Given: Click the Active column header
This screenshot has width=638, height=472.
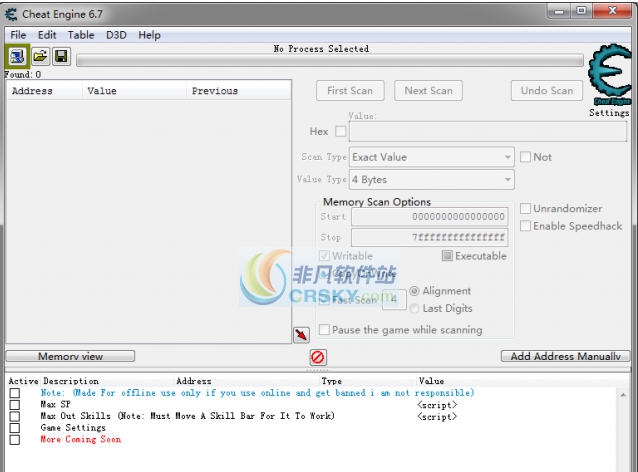Looking at the screenshot, I should pyautogui.click(x=23, y=381).
